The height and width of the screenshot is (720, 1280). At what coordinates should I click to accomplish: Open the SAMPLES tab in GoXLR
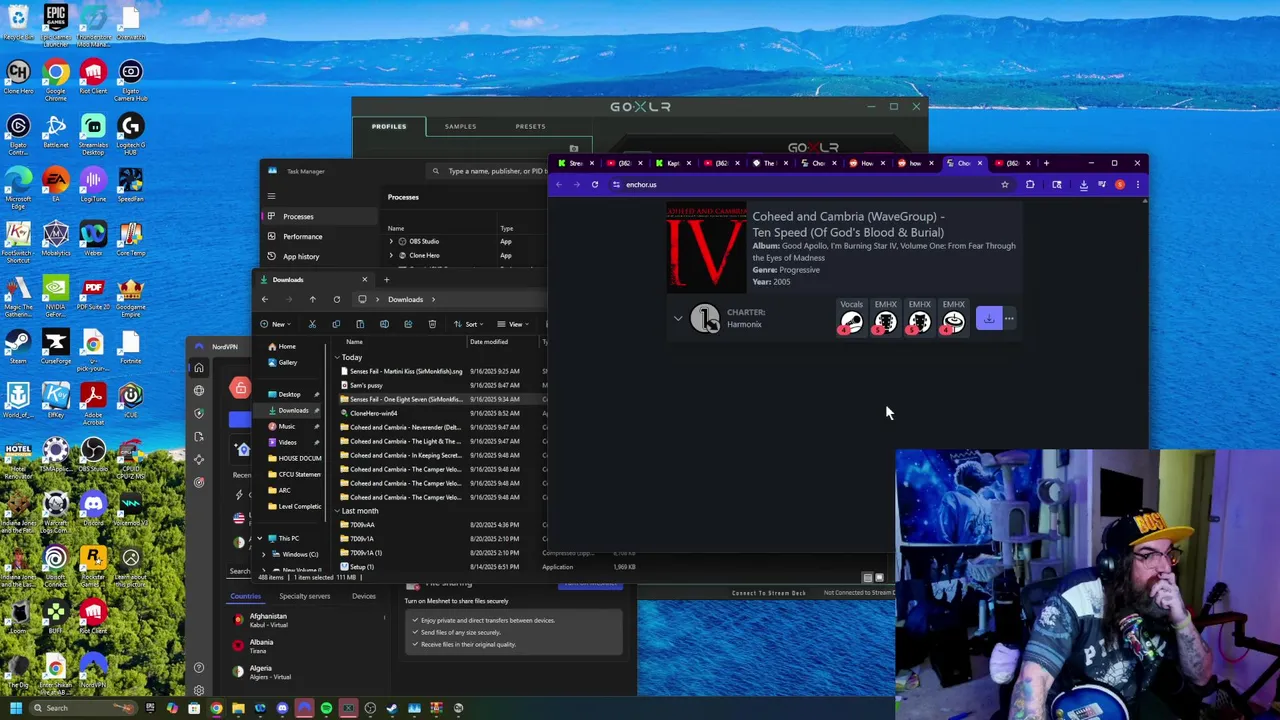(460, 126)
